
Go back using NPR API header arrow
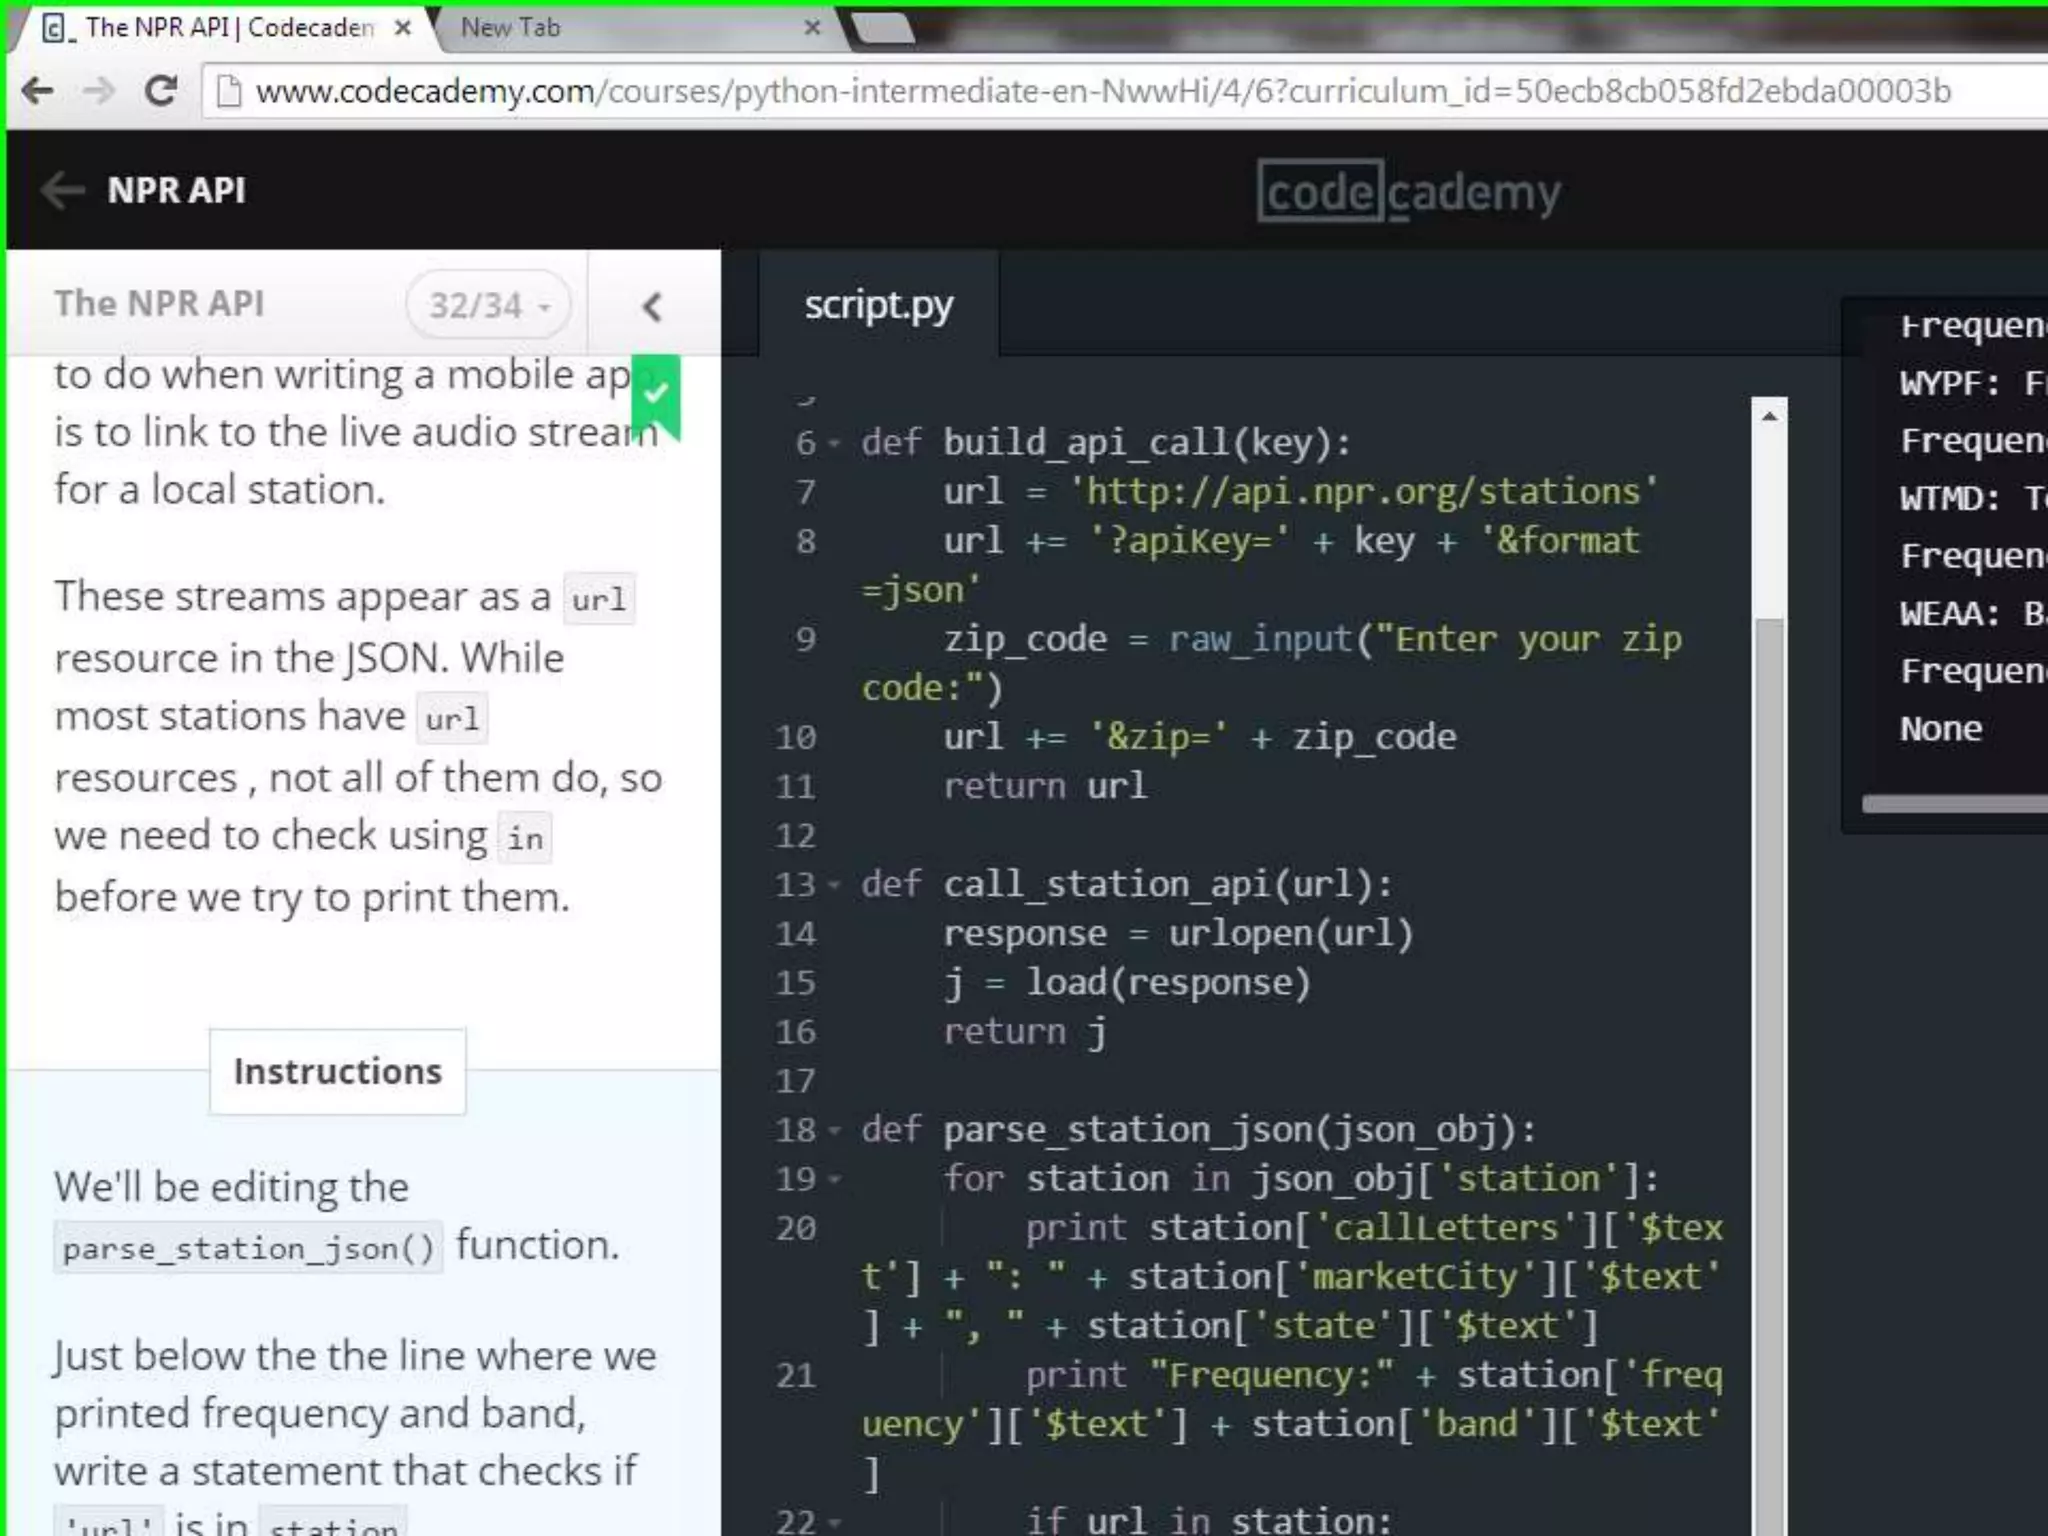click(62, 189)
